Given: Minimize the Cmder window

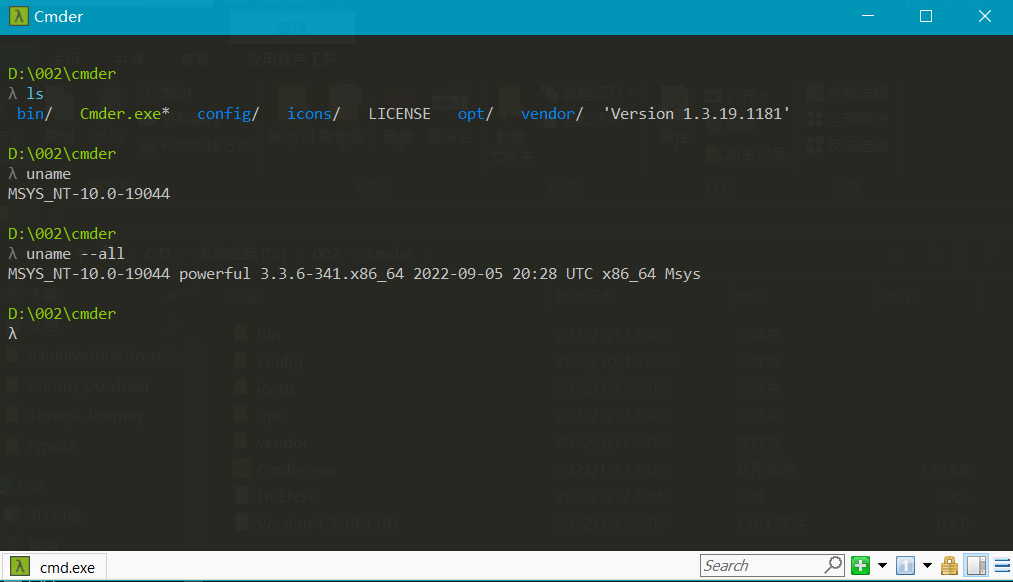Looking at the screenshot, I should [868, 16].
